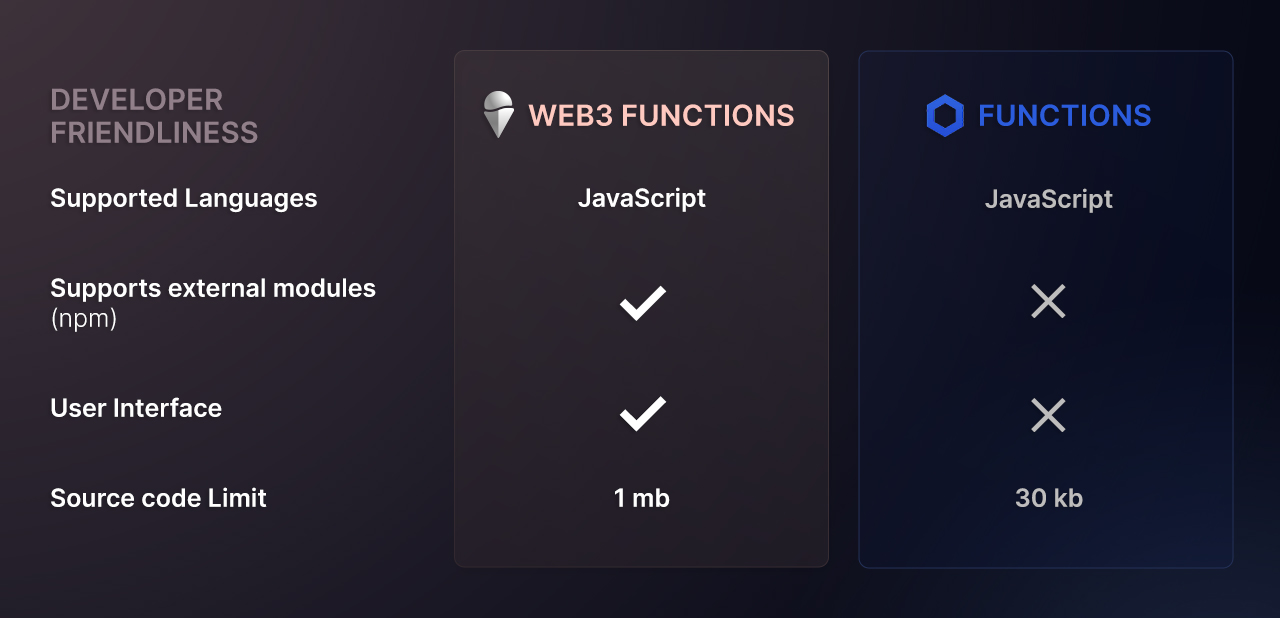Click the Supports external modules label

[213, 288]
